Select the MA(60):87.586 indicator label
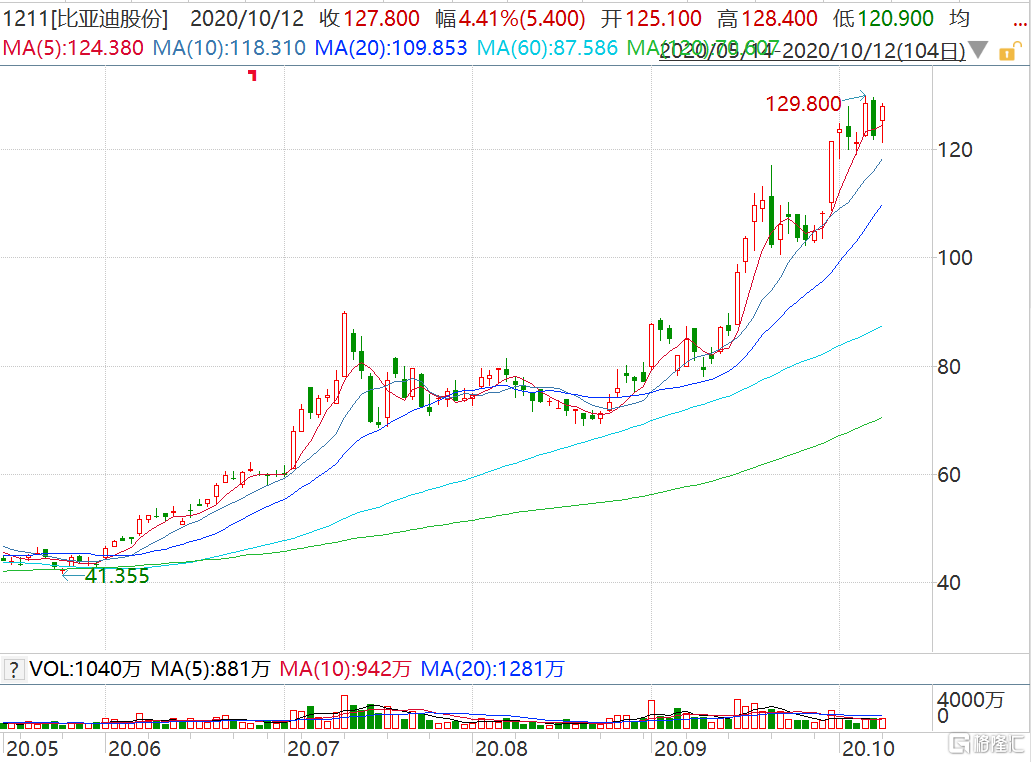The height and width of the screenshot is (762, 1031). (x=548, y=48)
